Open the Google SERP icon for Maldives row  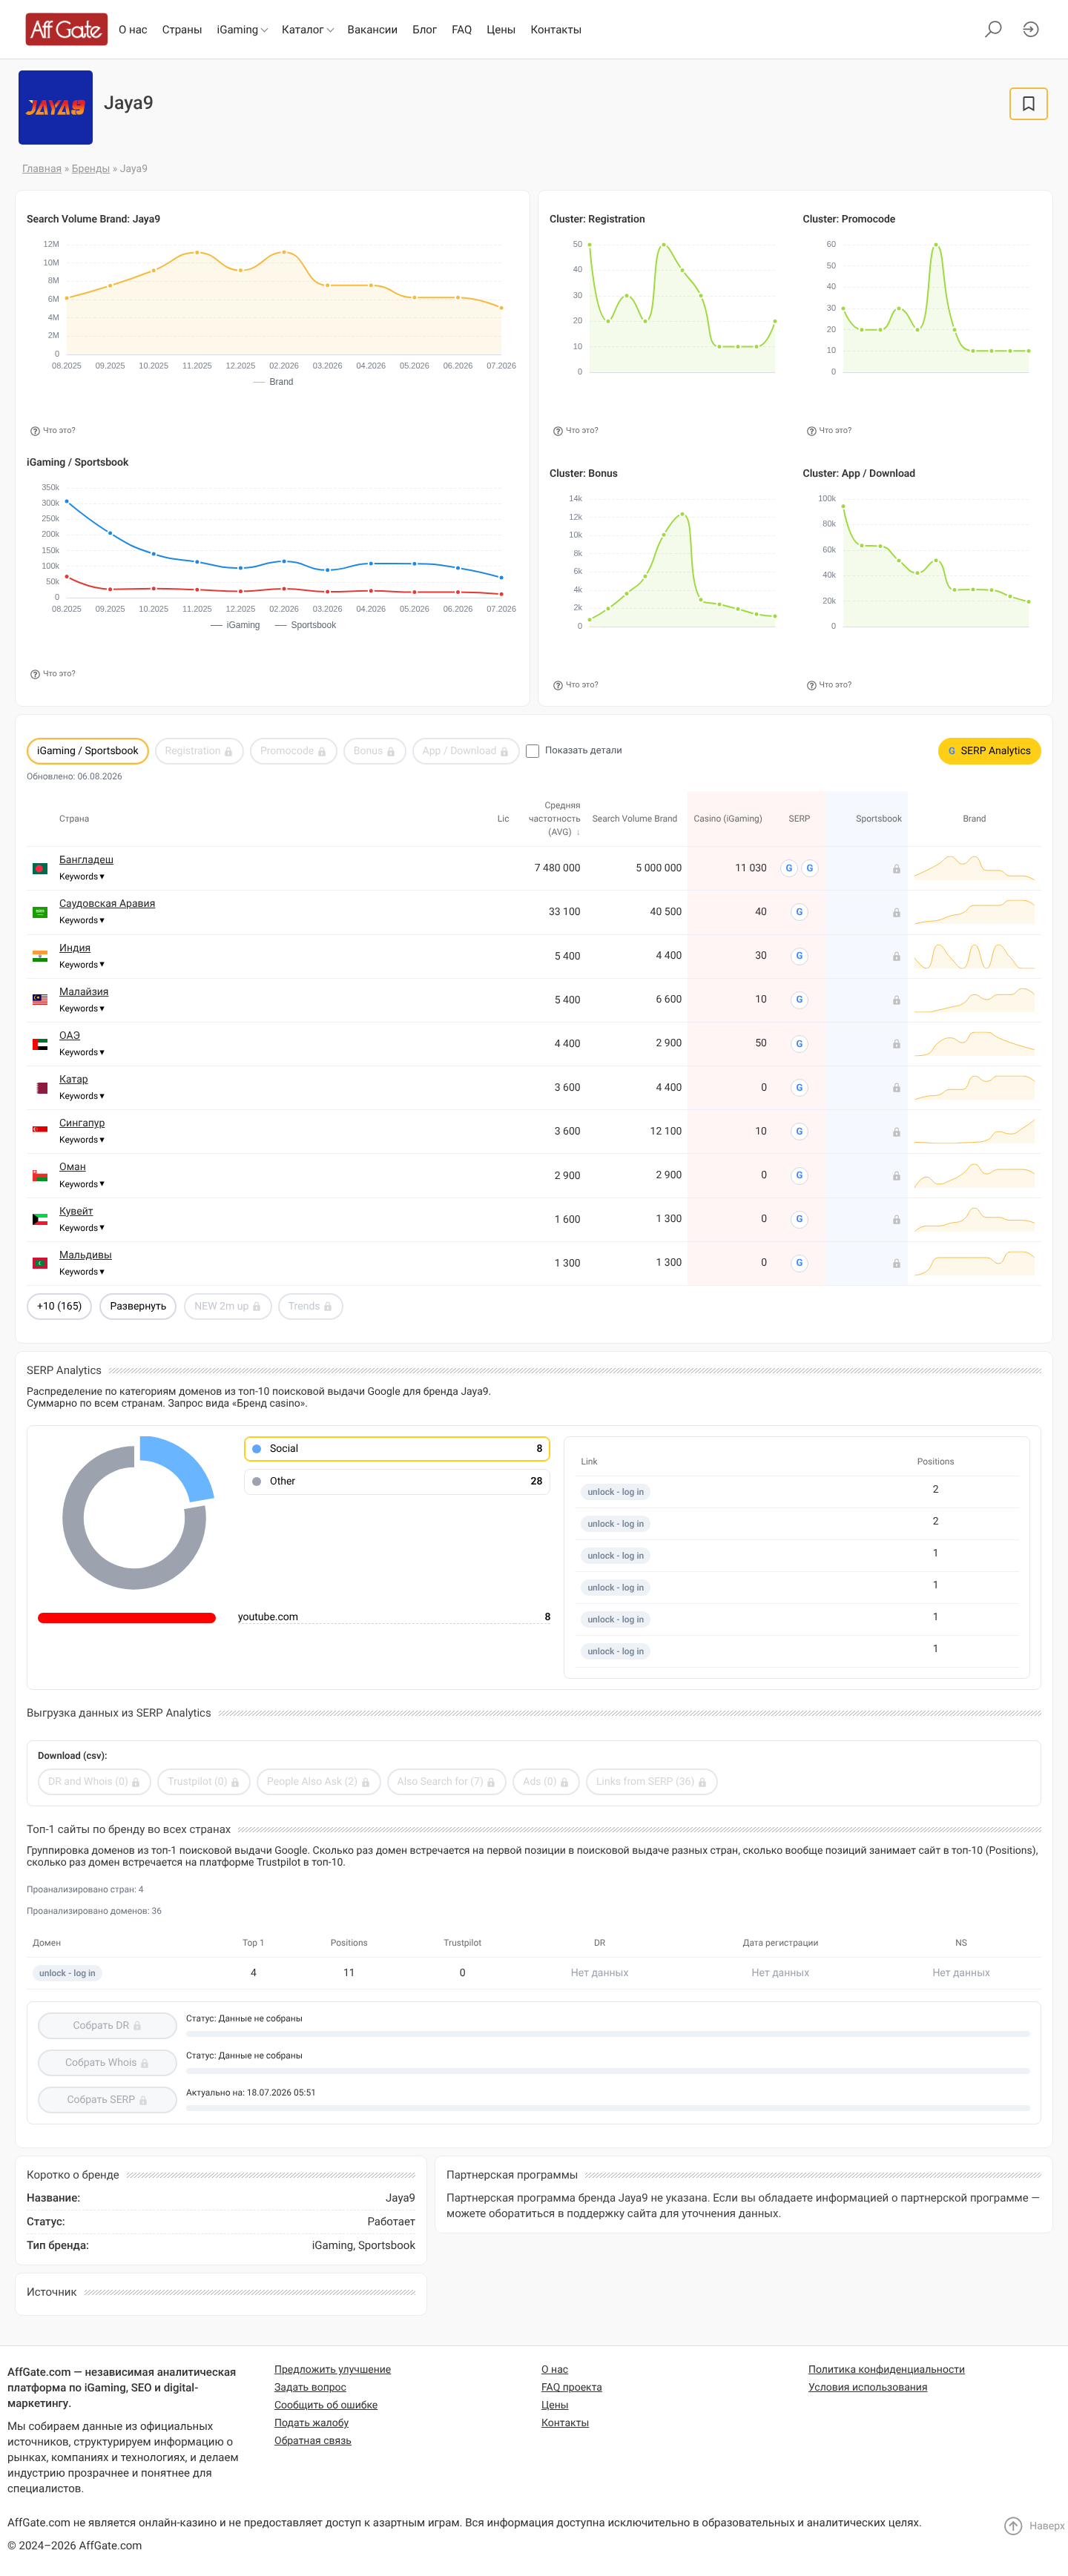[799, 1263]
